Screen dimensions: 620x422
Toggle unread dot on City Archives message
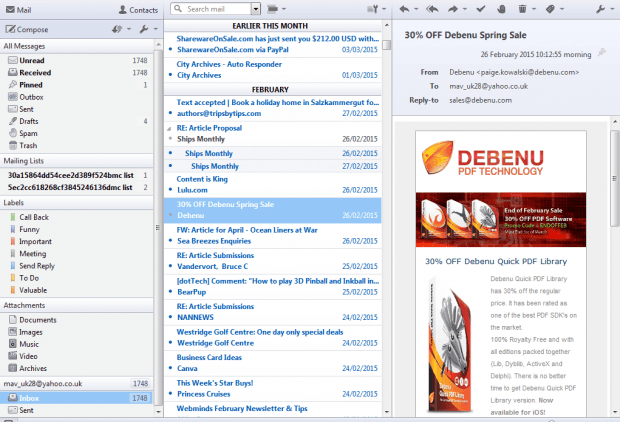pos(171,73)
